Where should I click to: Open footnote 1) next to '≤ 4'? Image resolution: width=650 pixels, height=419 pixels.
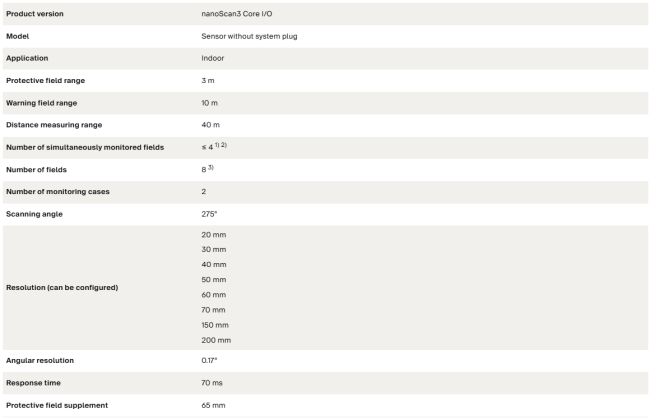pos(217,145)
